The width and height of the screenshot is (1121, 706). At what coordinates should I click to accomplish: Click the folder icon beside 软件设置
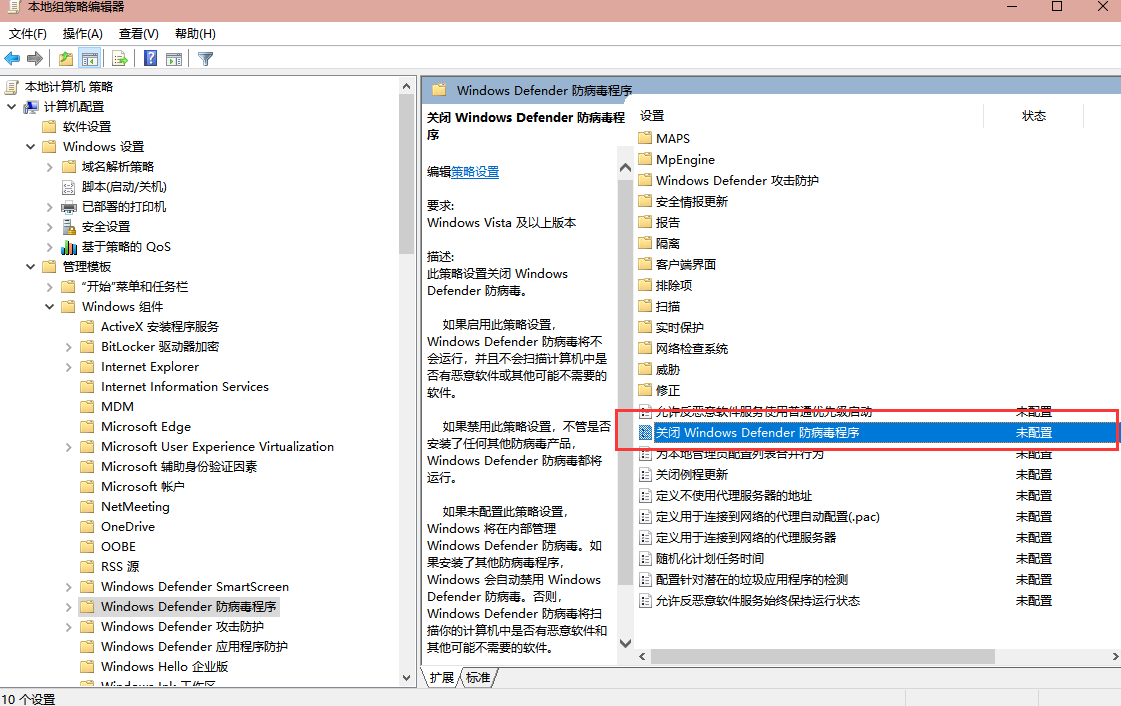pyautogui.click(x=49, y=127)
